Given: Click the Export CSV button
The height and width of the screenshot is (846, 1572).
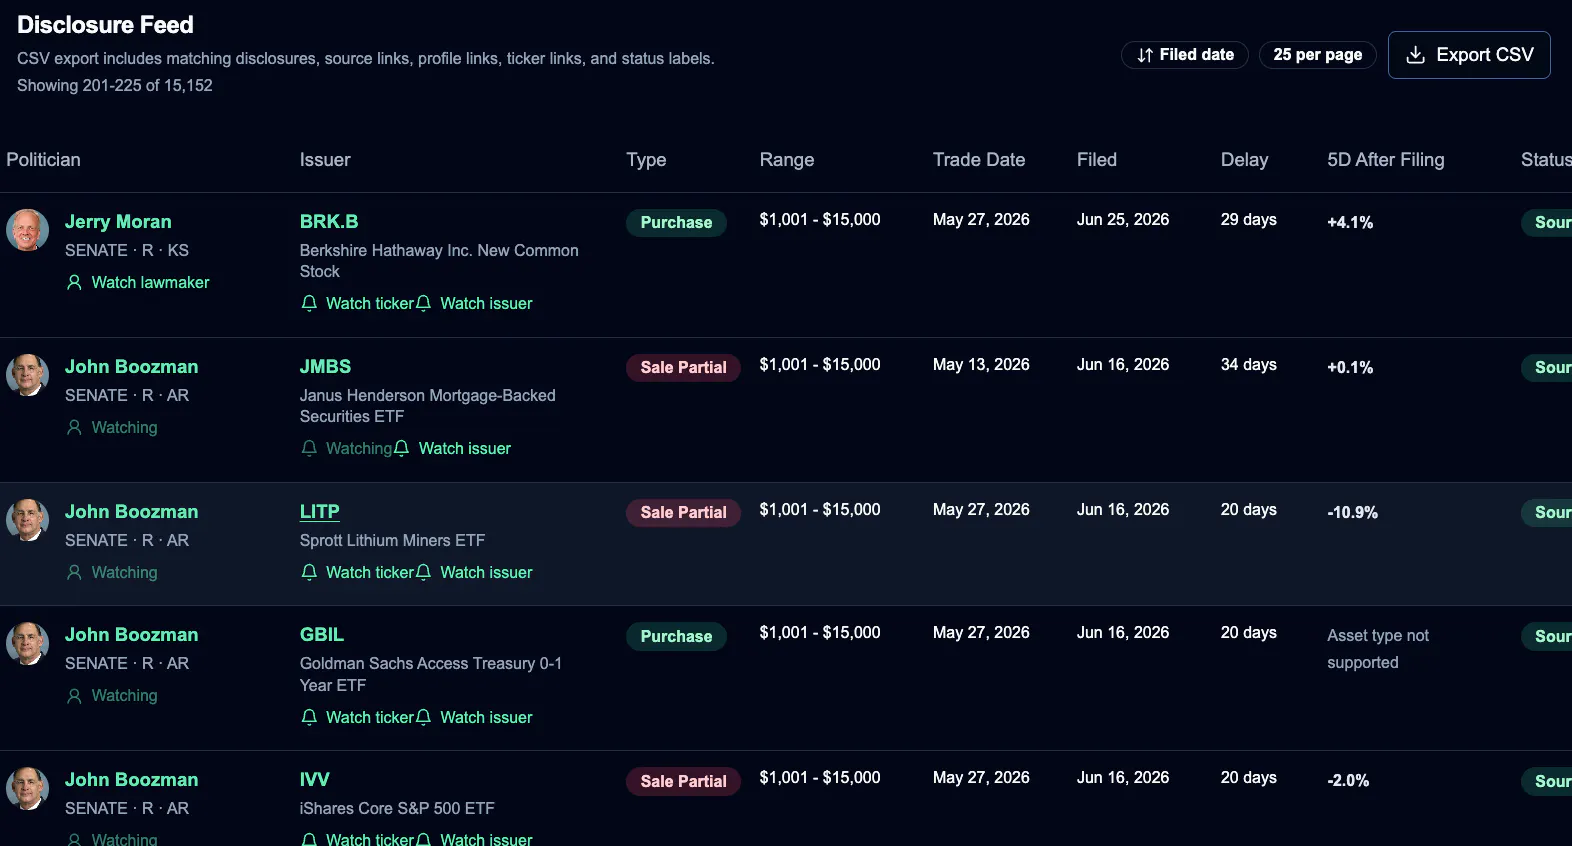Looking at the screenshot, I should [x=1469, y=55].
